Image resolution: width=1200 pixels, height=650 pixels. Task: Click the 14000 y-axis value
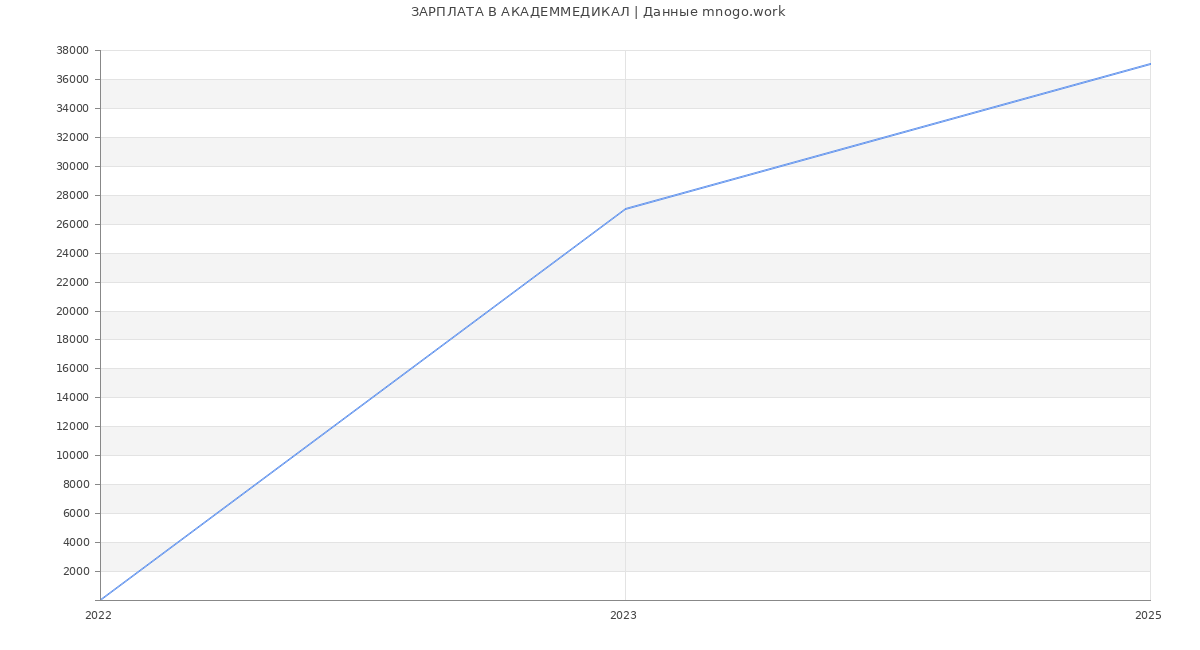(72, 398)
